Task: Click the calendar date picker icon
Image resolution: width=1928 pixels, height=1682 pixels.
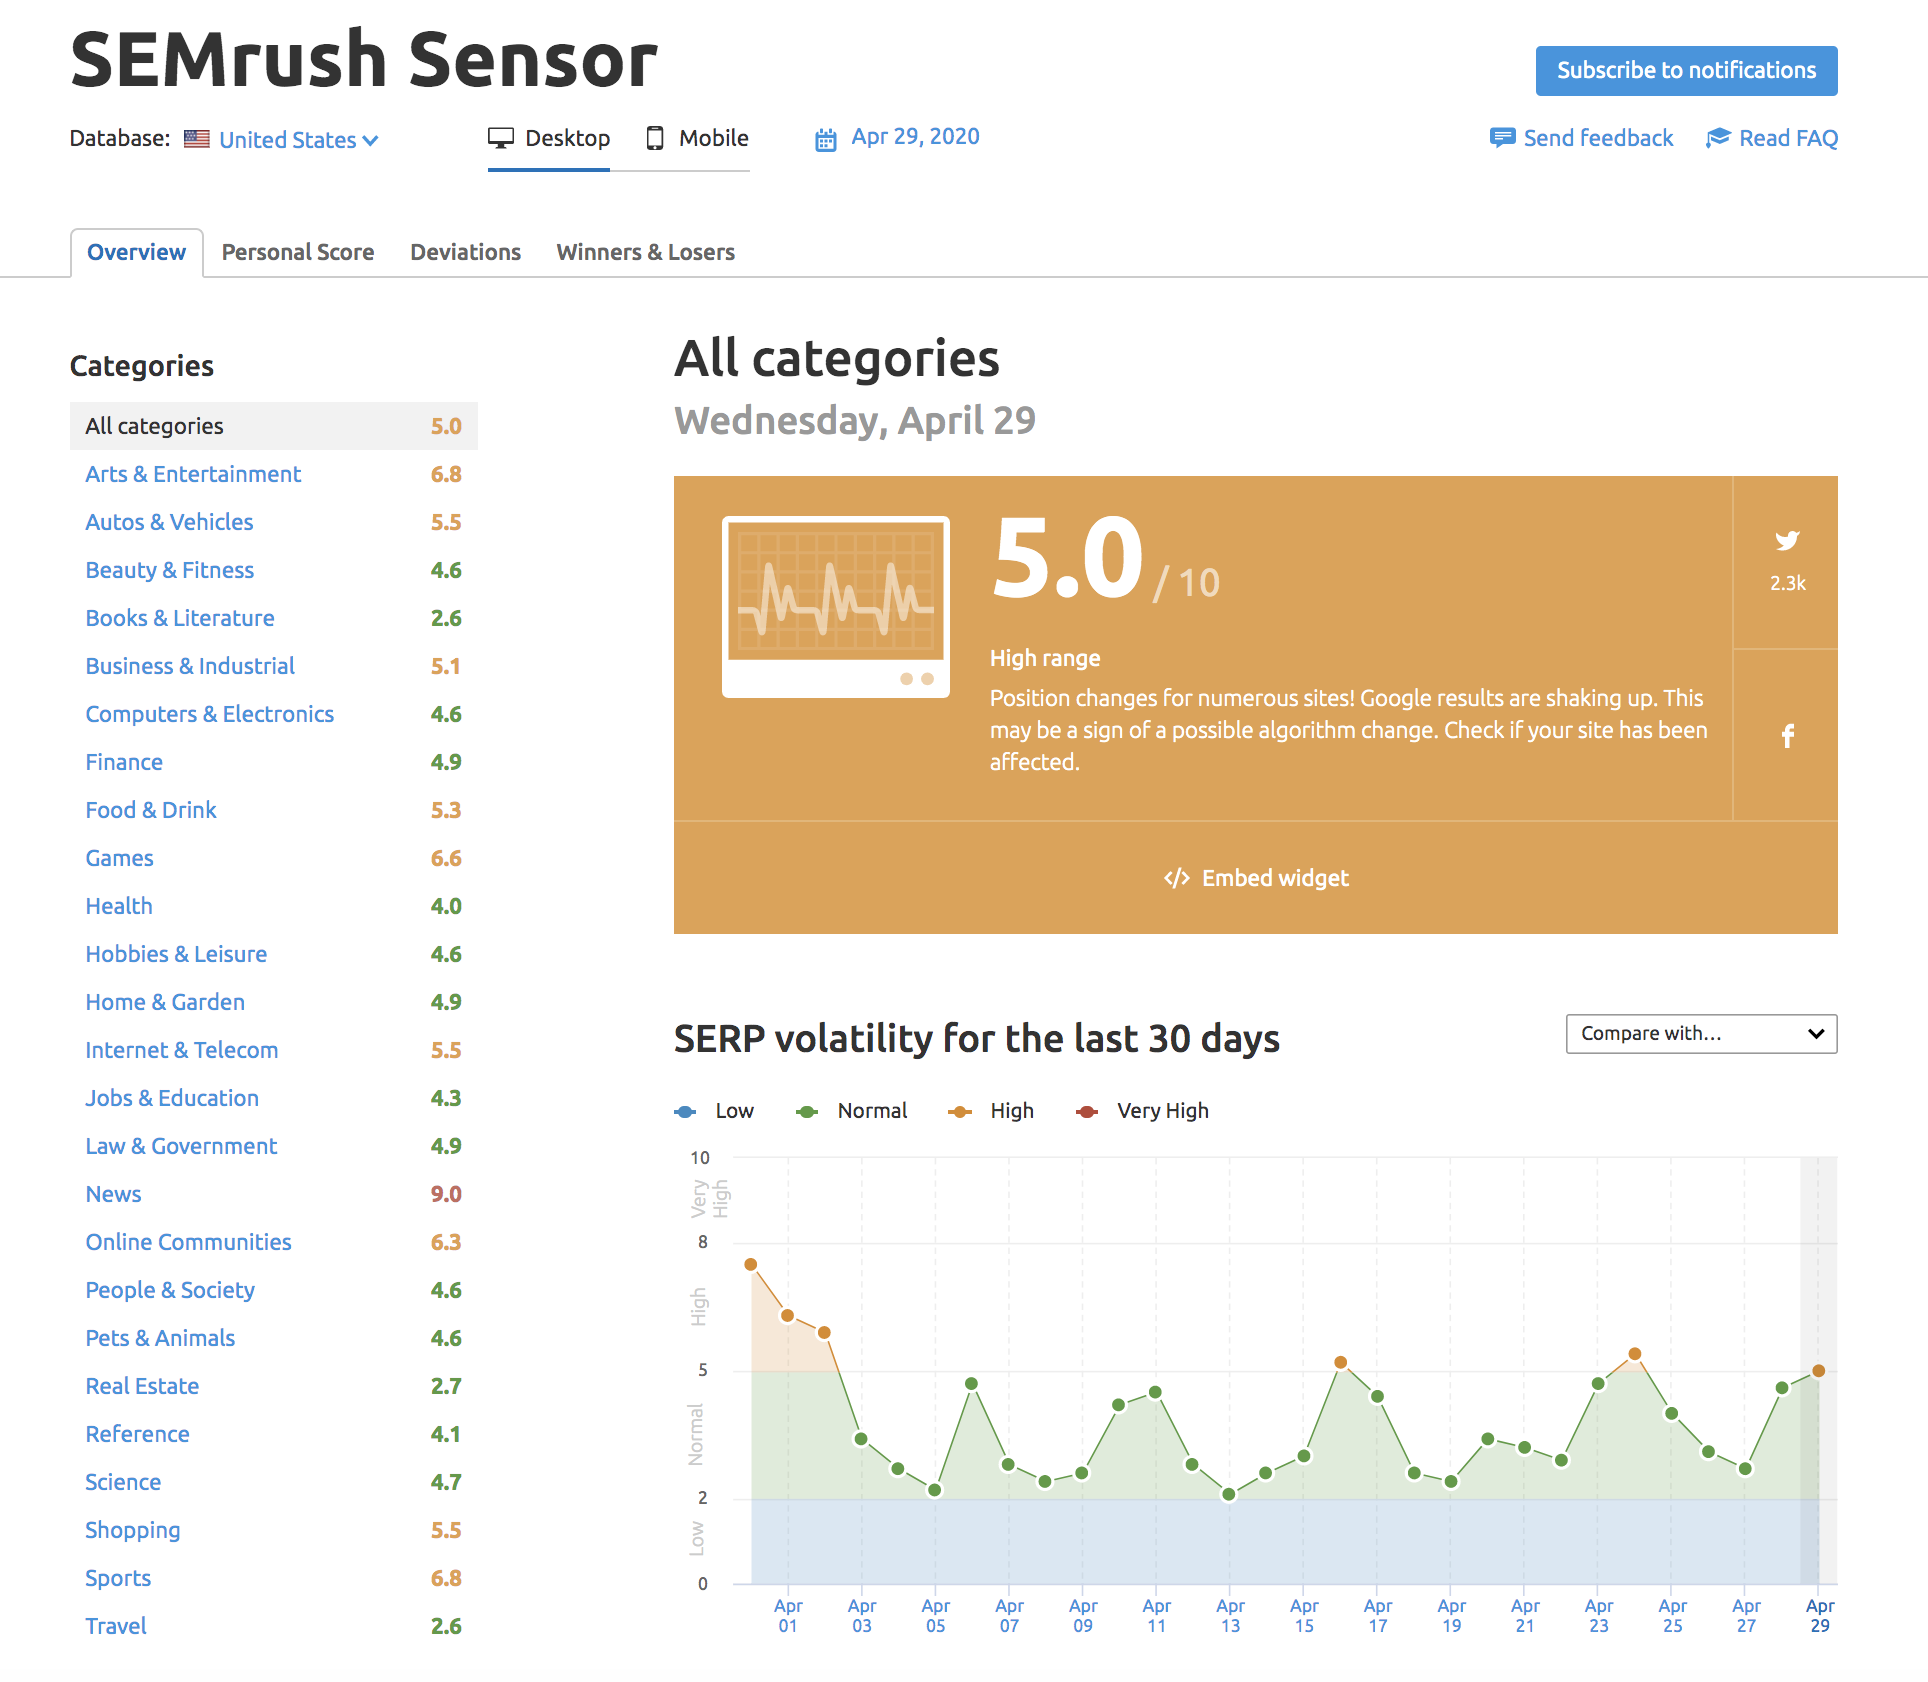Action: tap(825, 139)
